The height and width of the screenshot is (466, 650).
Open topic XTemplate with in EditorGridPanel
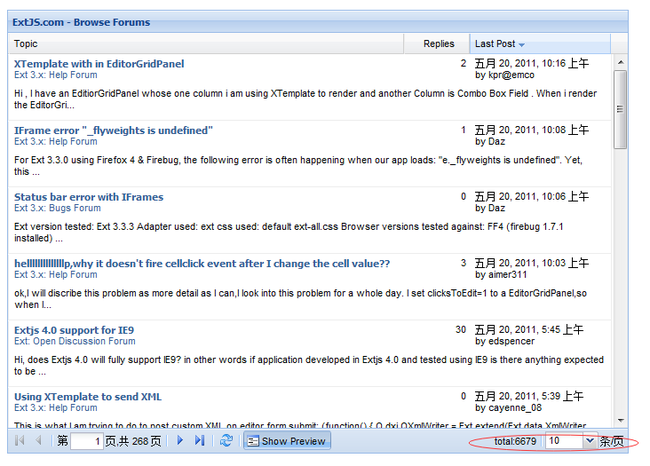click(x=99, y=64)
